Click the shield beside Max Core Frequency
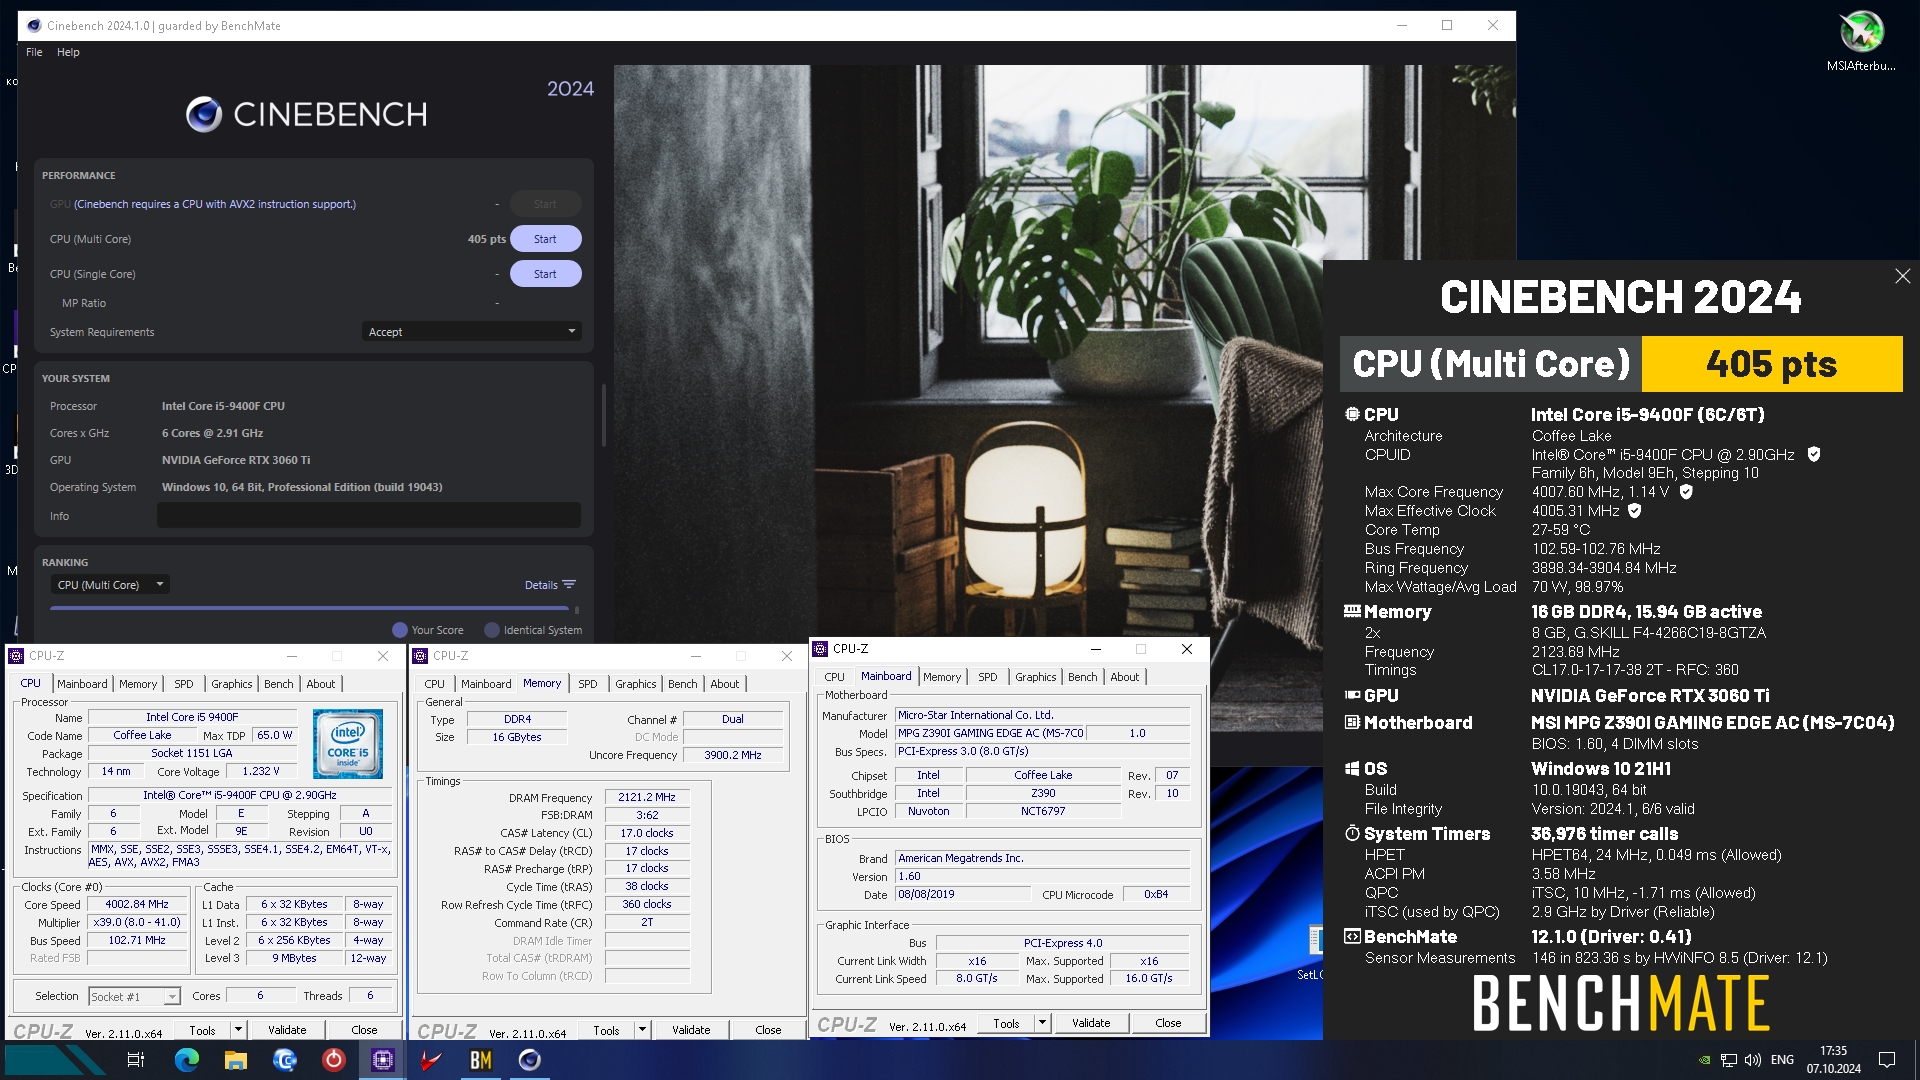 (x=1686, y=492)
